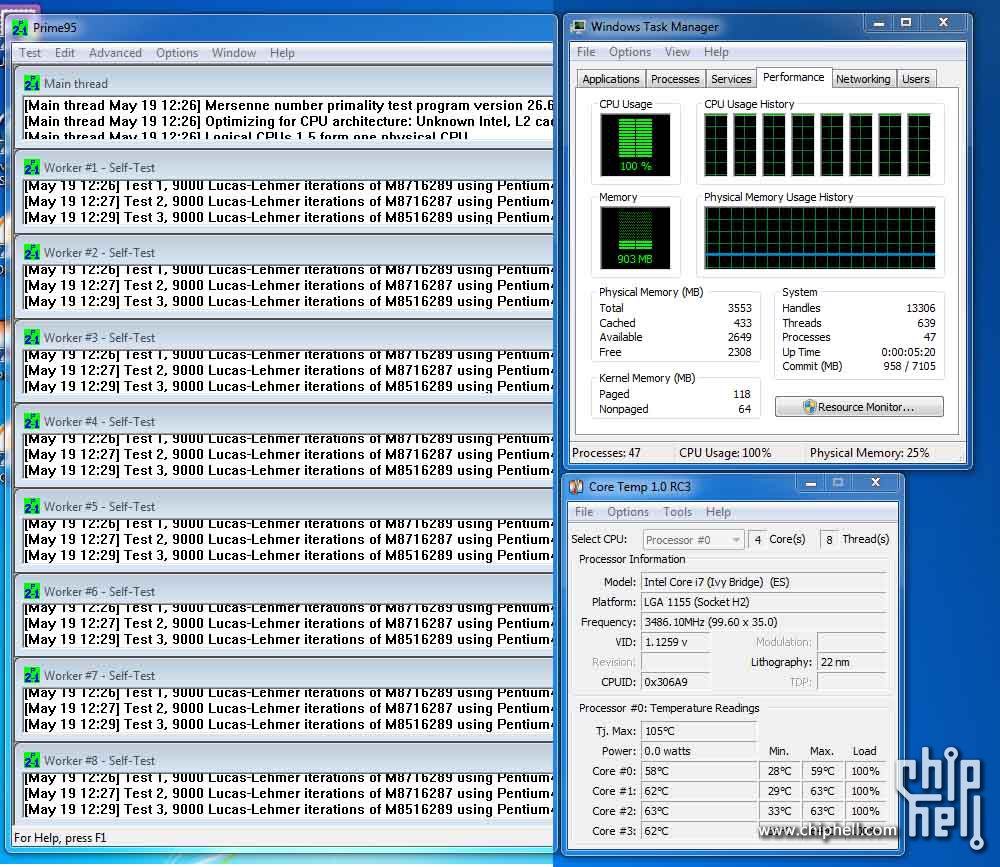Click the VID field showing 1.1259 v
Screen dimensions: 1000x867
[675, 642]
